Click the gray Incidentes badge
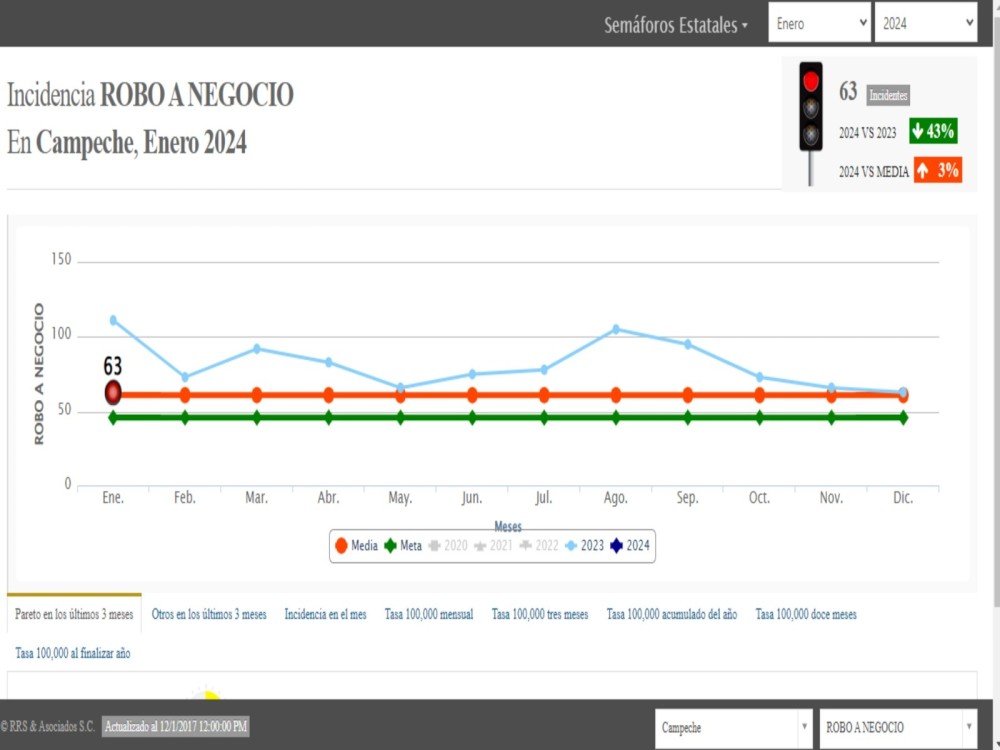This screenshot has width=1000, height=750. click(x=888, y=95)
